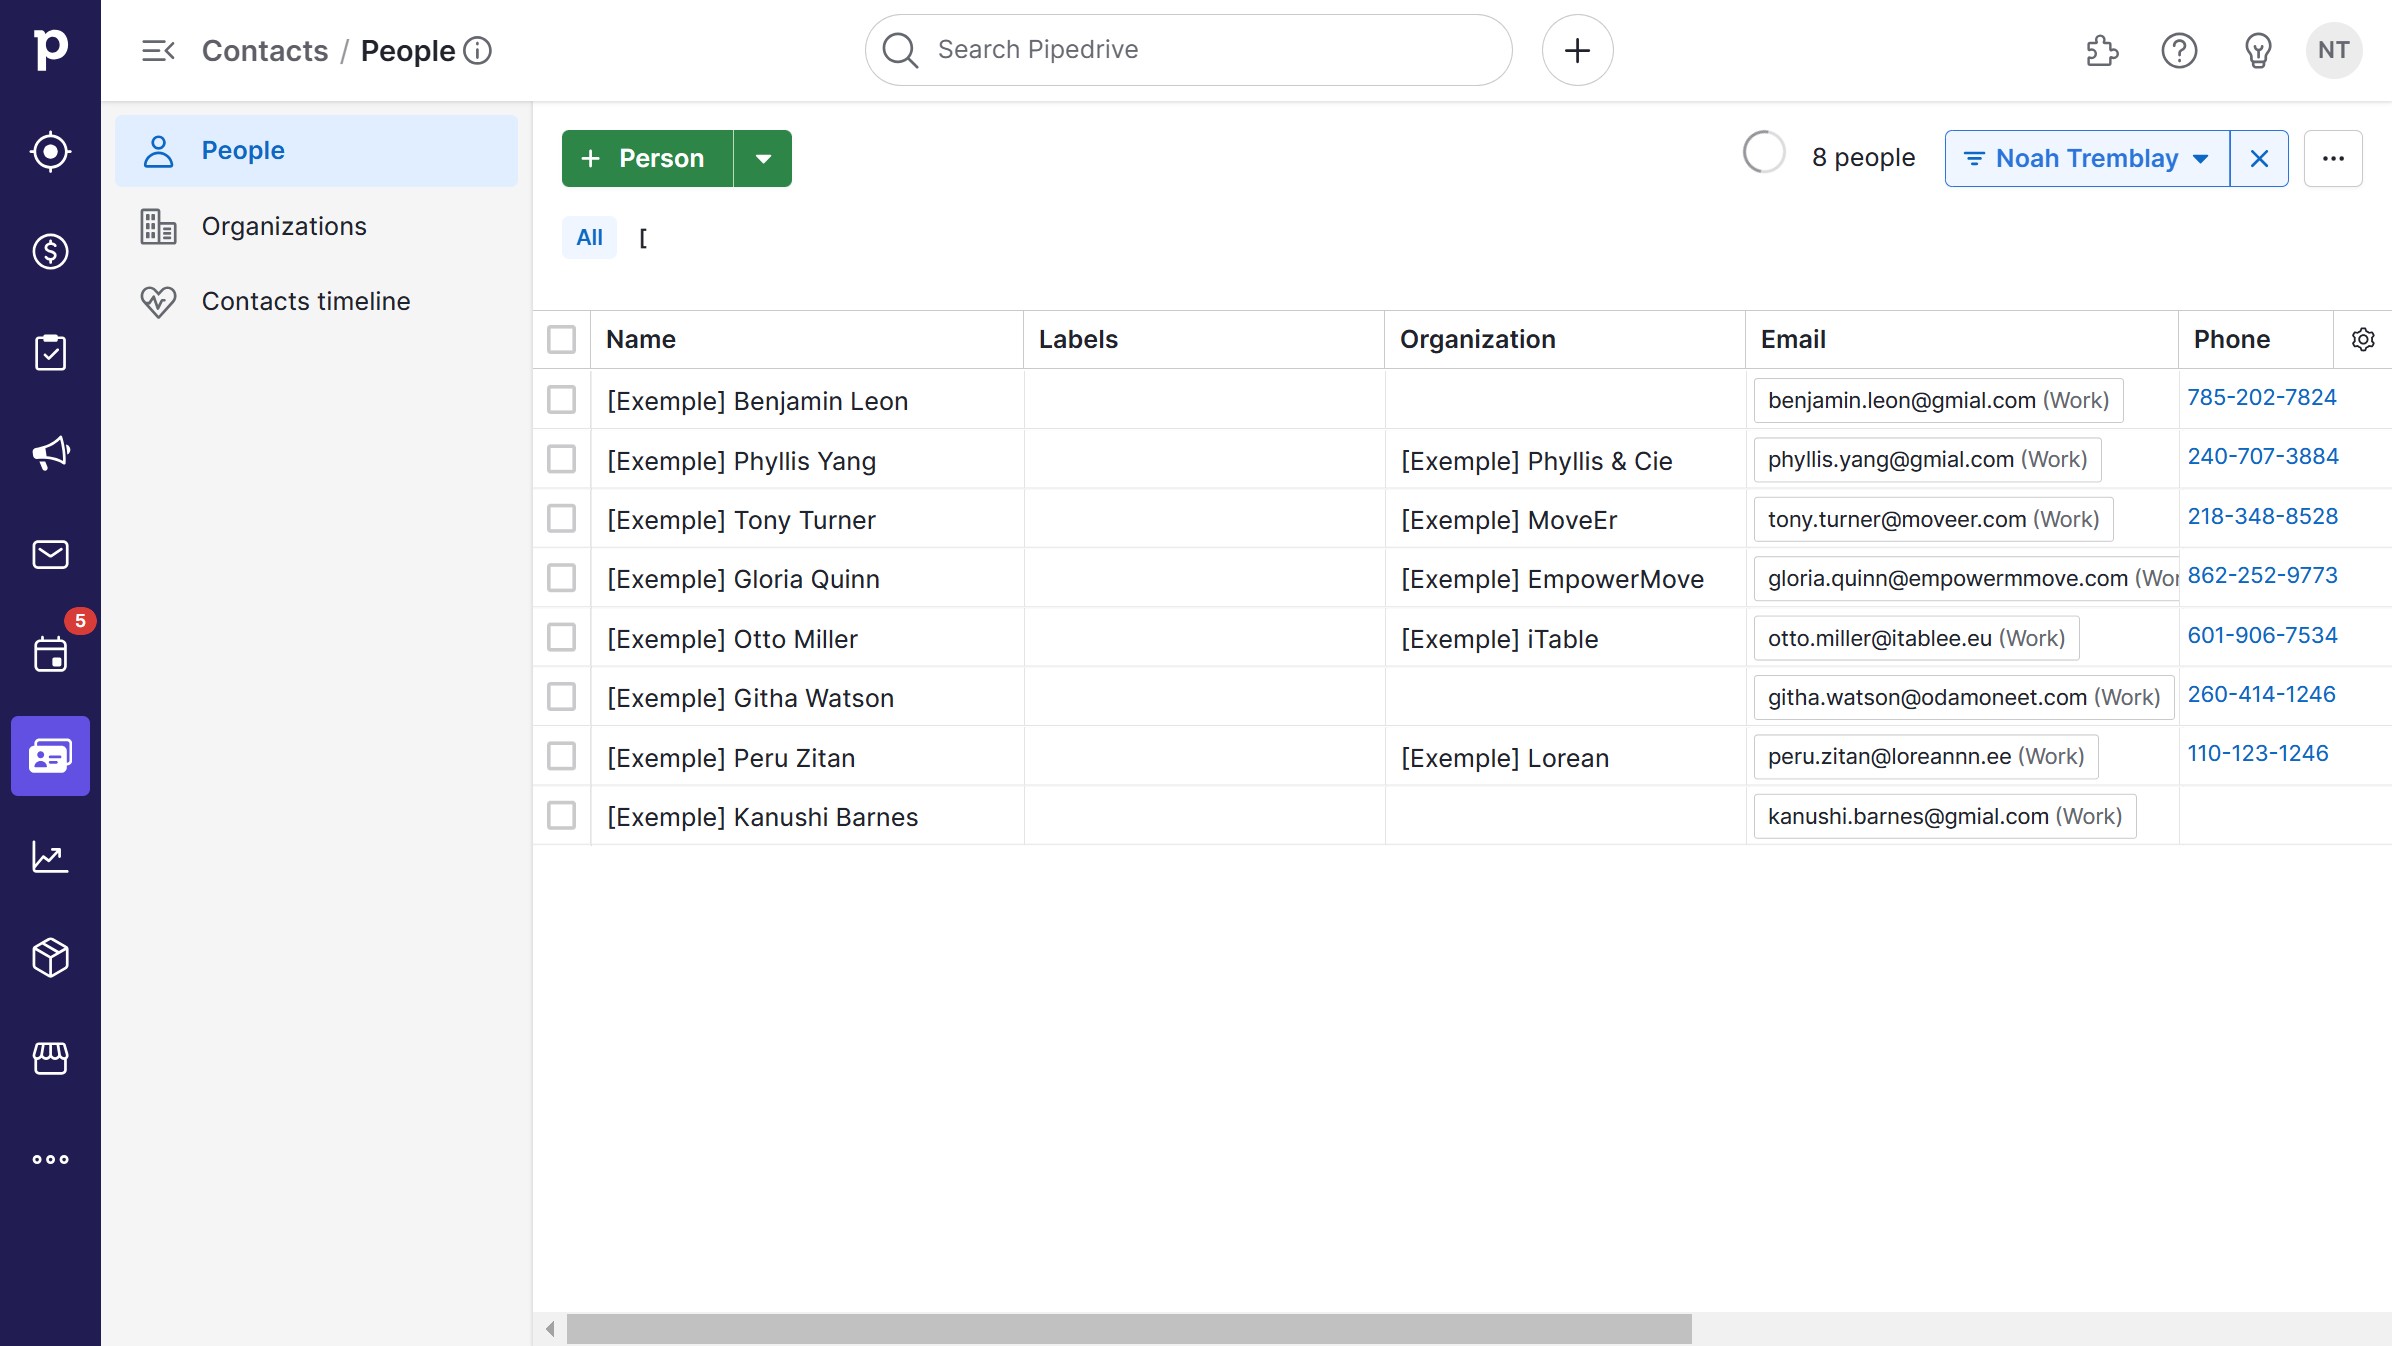Toggle the select-all checkbox in header

click(x=562, y=339)
